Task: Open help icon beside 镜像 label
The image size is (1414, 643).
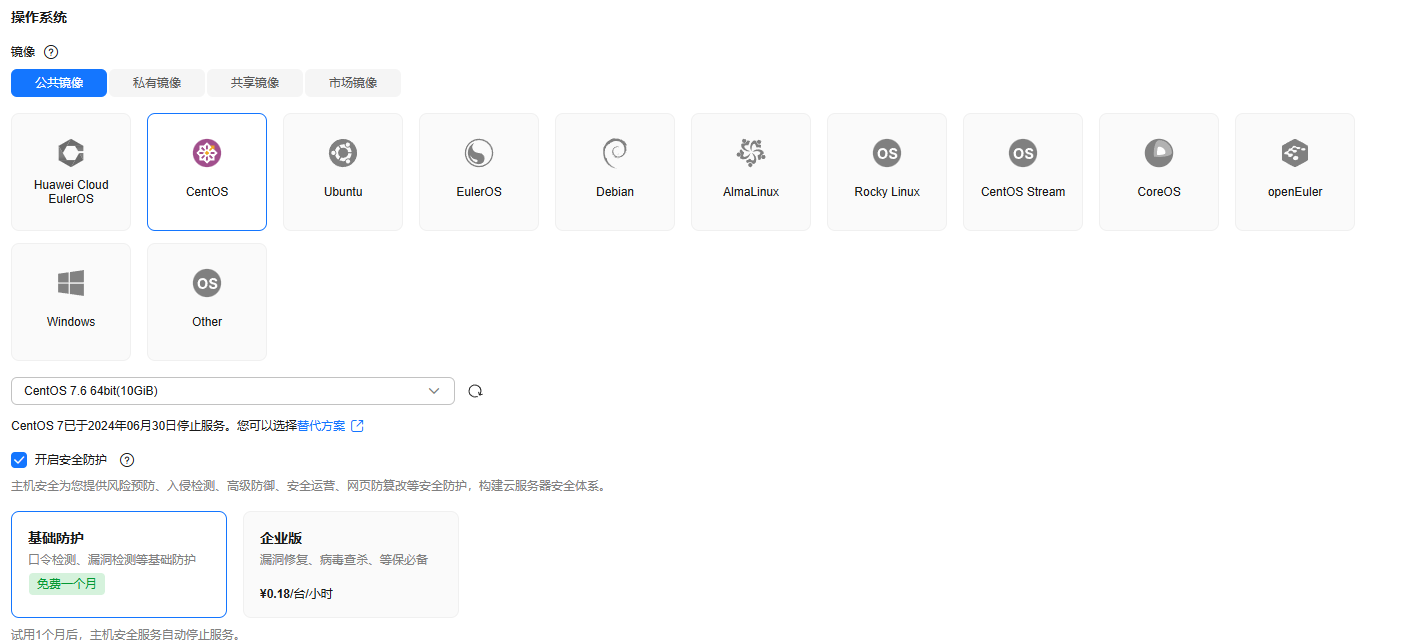Action: (51, 52)
